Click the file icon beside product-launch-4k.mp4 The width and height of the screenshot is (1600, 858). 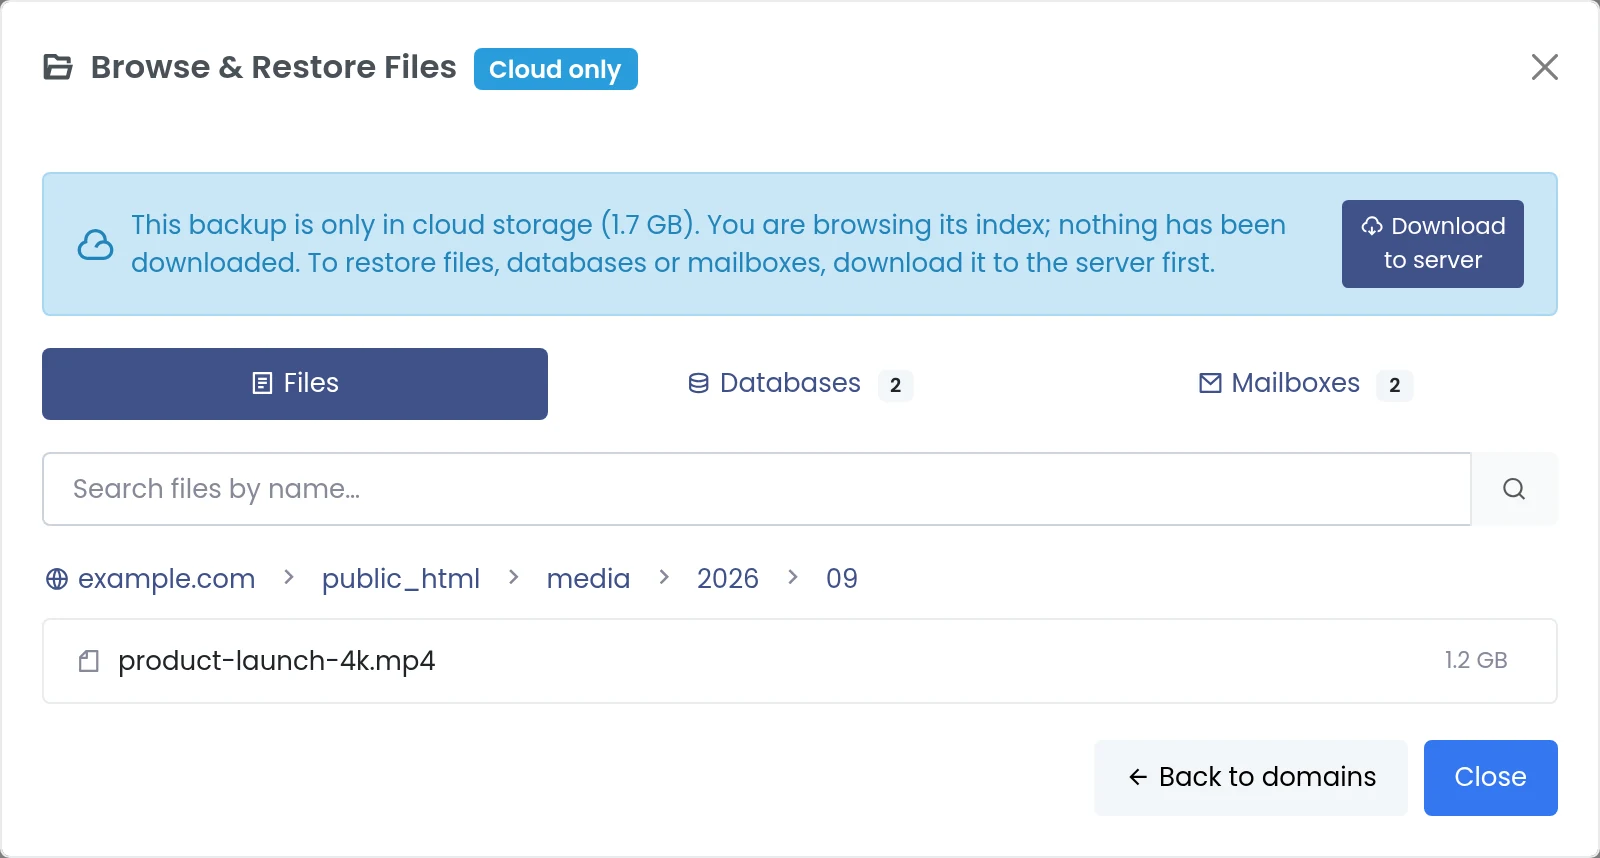tap(89, 661)
